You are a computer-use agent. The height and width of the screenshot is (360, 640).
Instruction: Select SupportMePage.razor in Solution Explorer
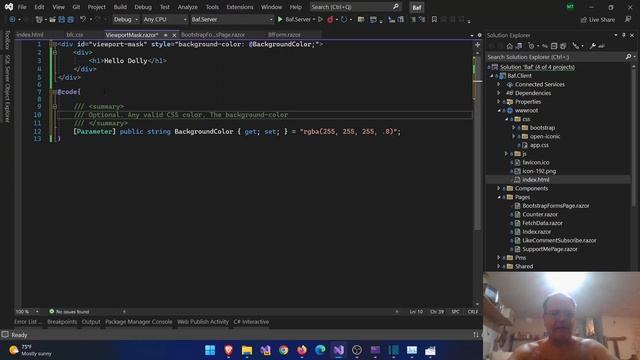[x=550, y=249]
